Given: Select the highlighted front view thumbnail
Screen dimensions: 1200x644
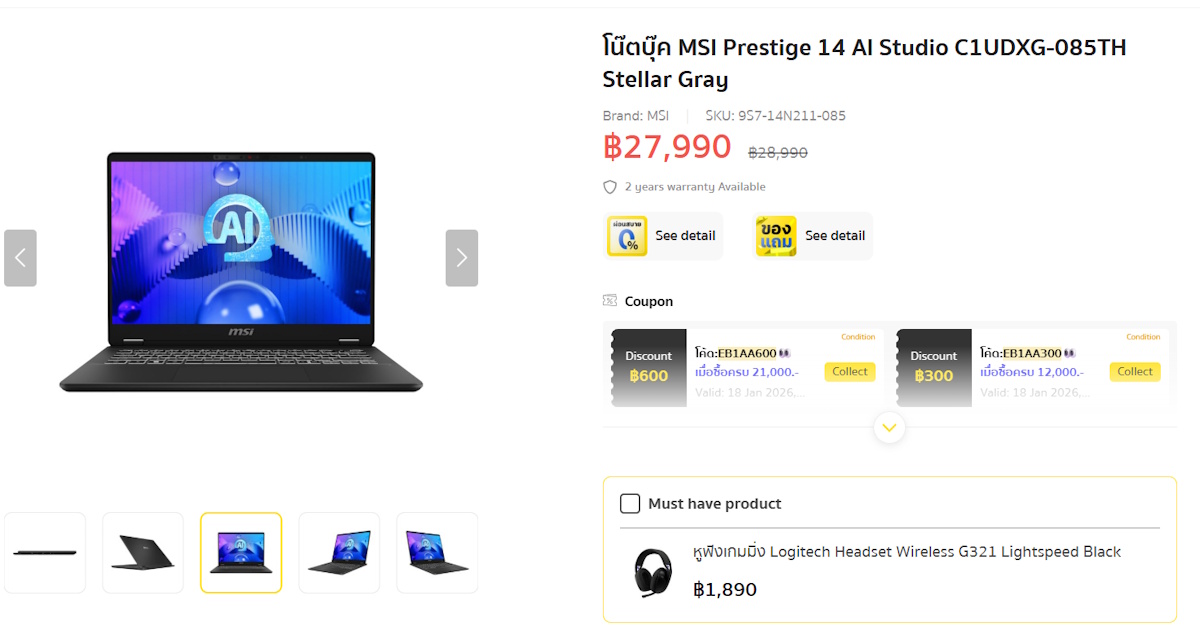Looking at the screenshot, I should point(241,552).
